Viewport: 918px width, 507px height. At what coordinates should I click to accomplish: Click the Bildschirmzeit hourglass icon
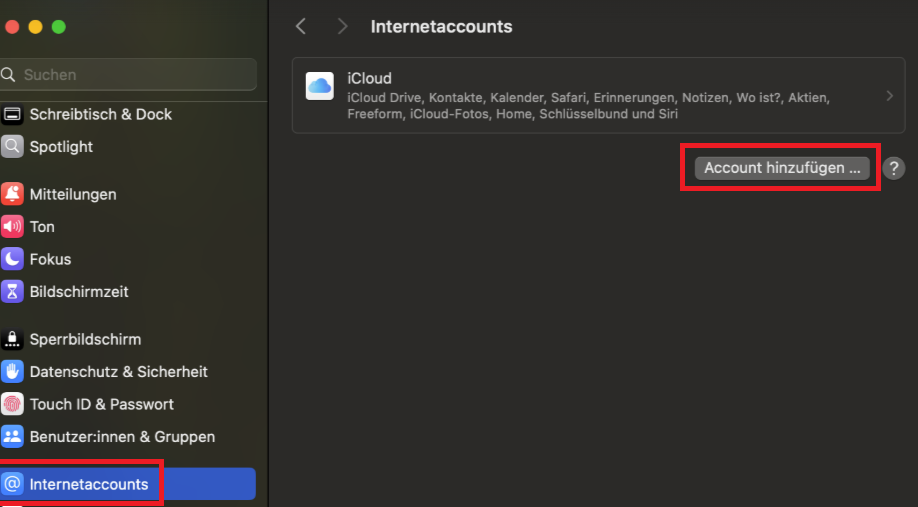click(12, 292)
